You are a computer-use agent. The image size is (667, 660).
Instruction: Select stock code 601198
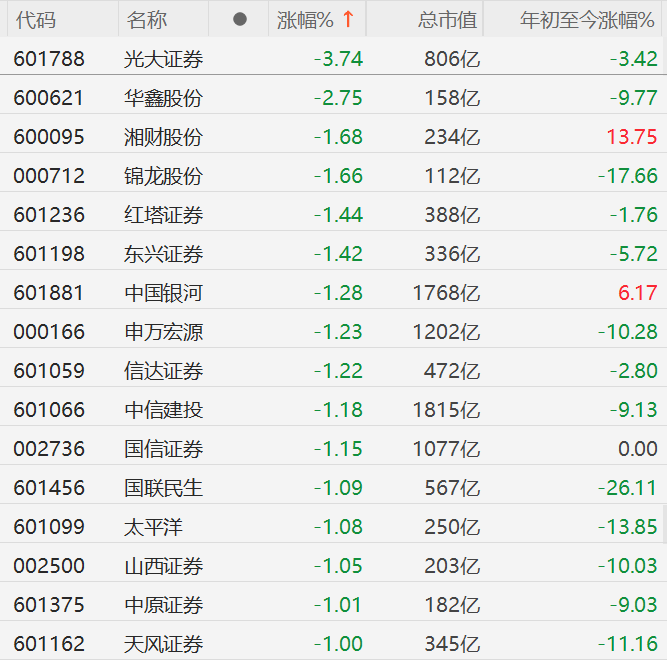click(49, 254)
